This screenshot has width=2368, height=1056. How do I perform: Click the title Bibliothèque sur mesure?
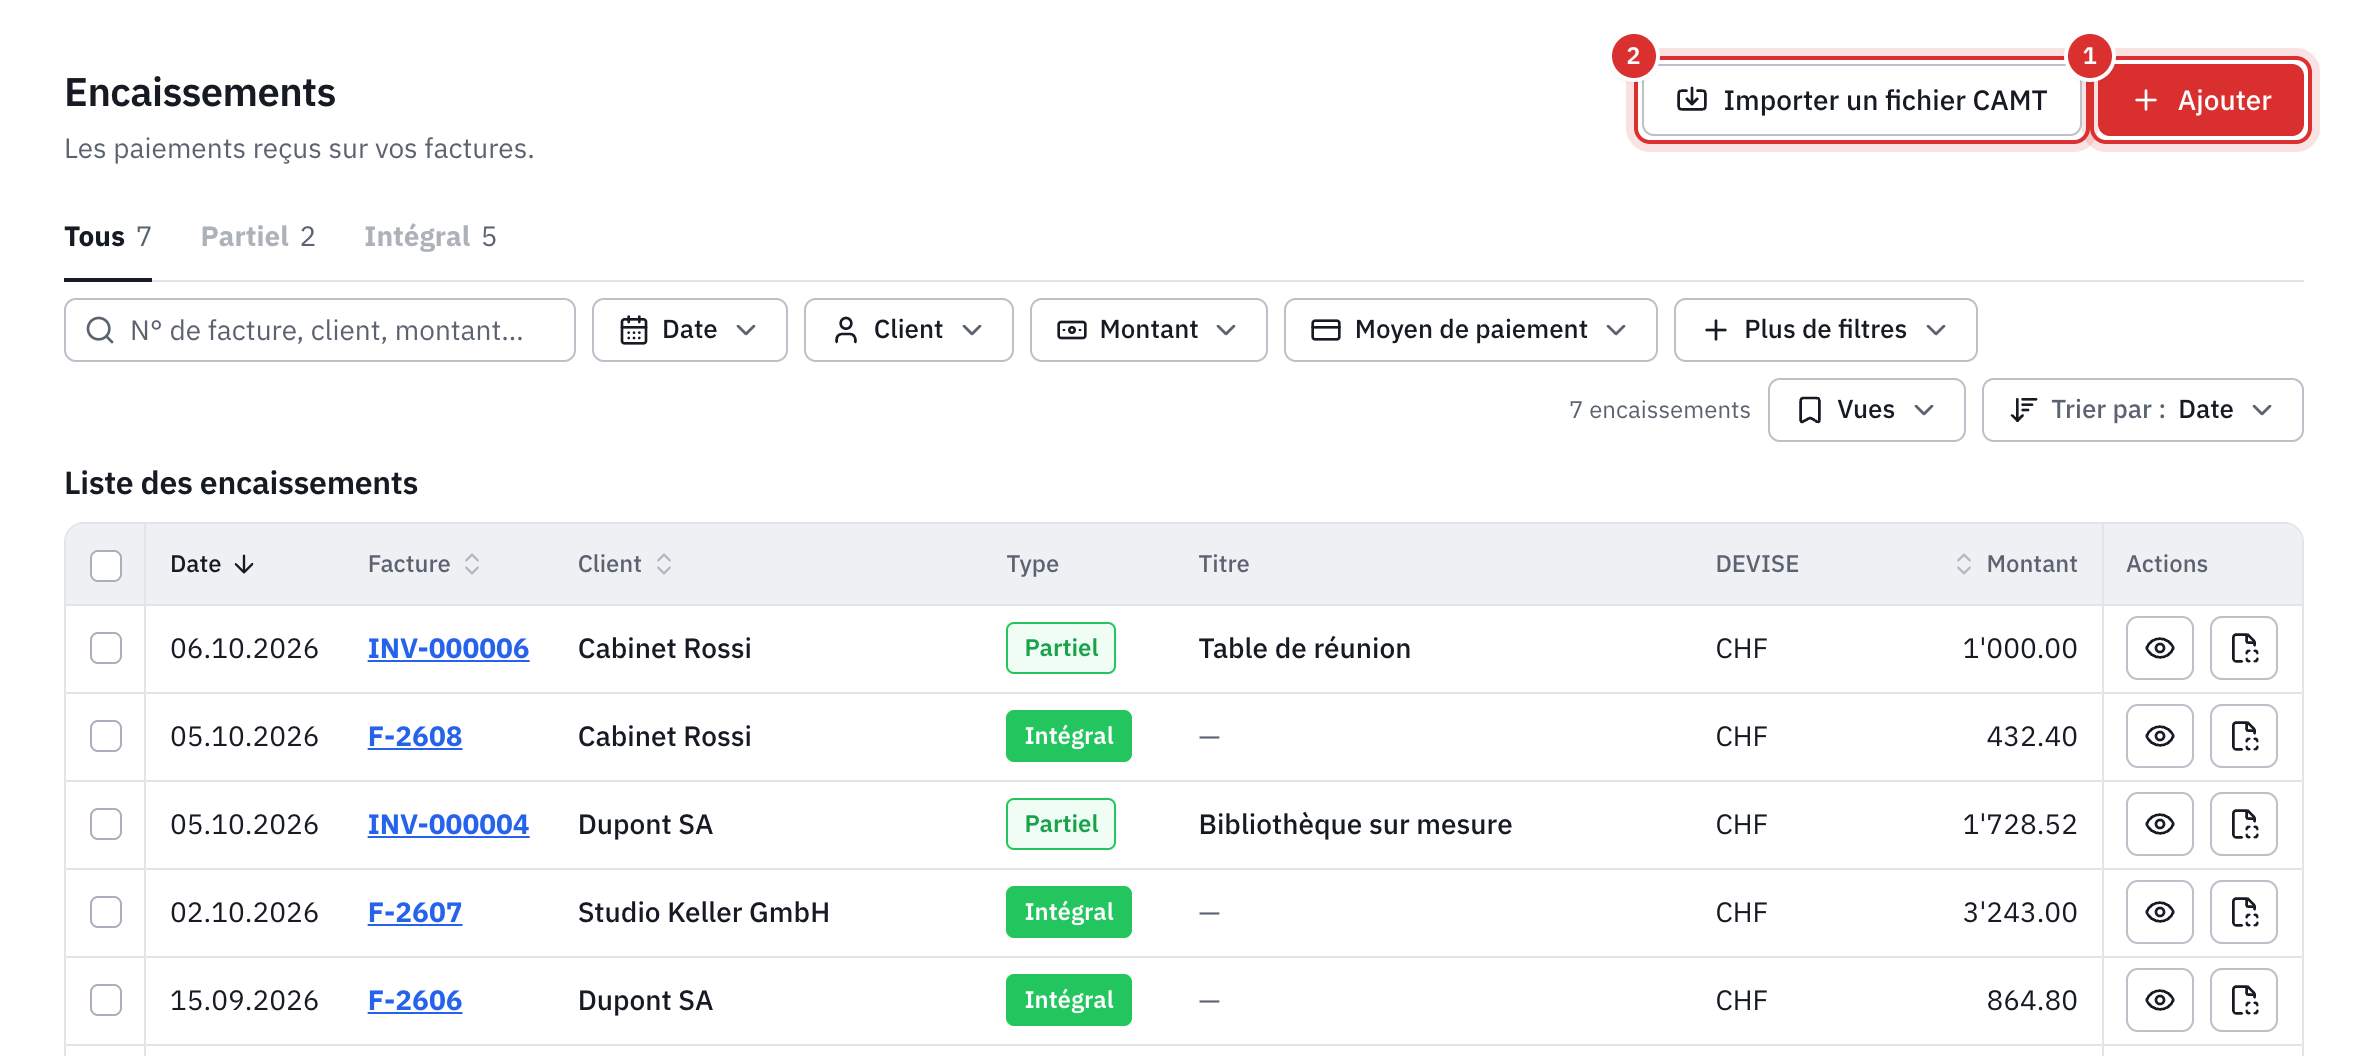[1355, 824]
